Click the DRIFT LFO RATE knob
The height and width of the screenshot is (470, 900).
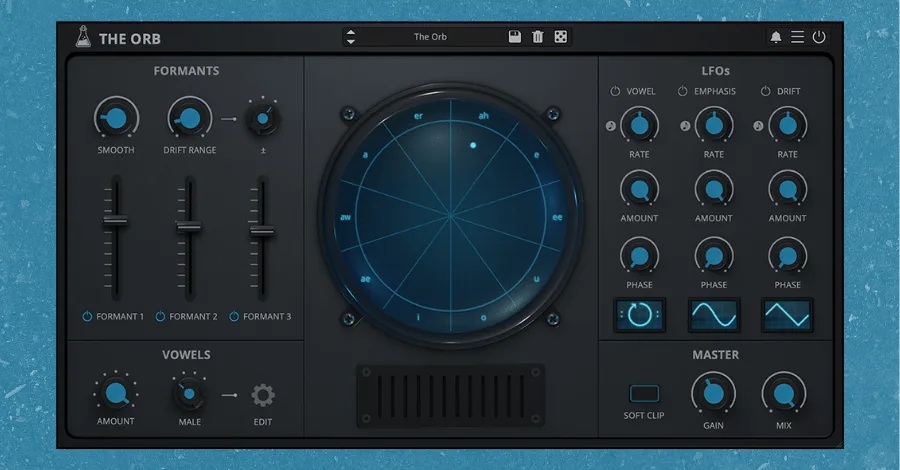(x=788, y=125)
